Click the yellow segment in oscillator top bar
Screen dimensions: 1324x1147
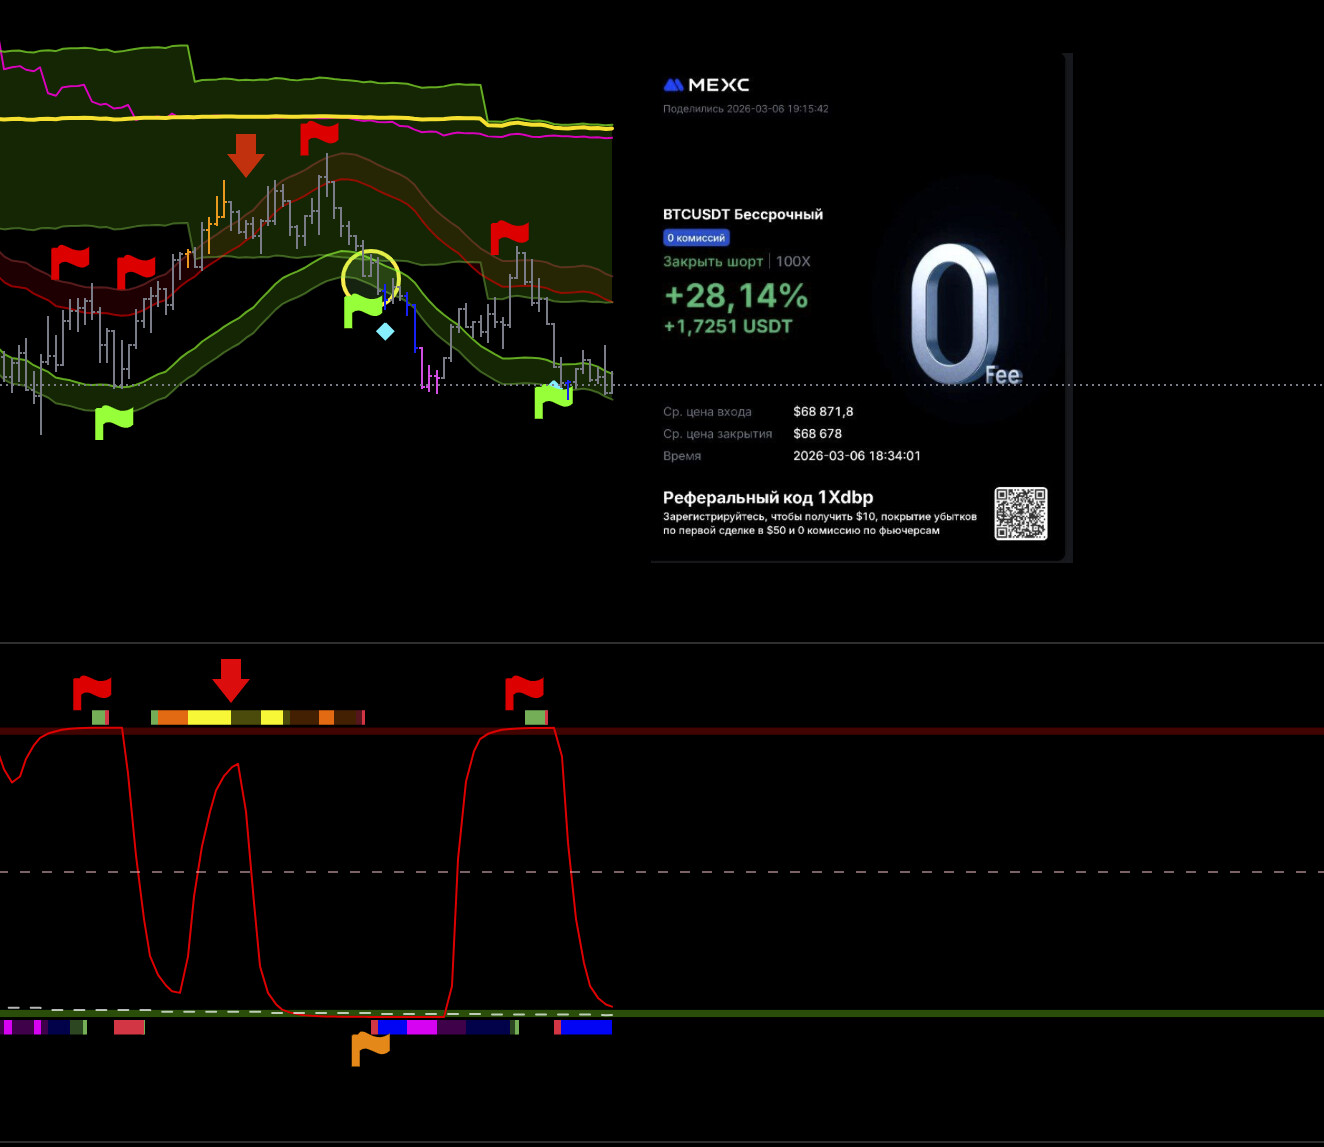coord(209,717)
